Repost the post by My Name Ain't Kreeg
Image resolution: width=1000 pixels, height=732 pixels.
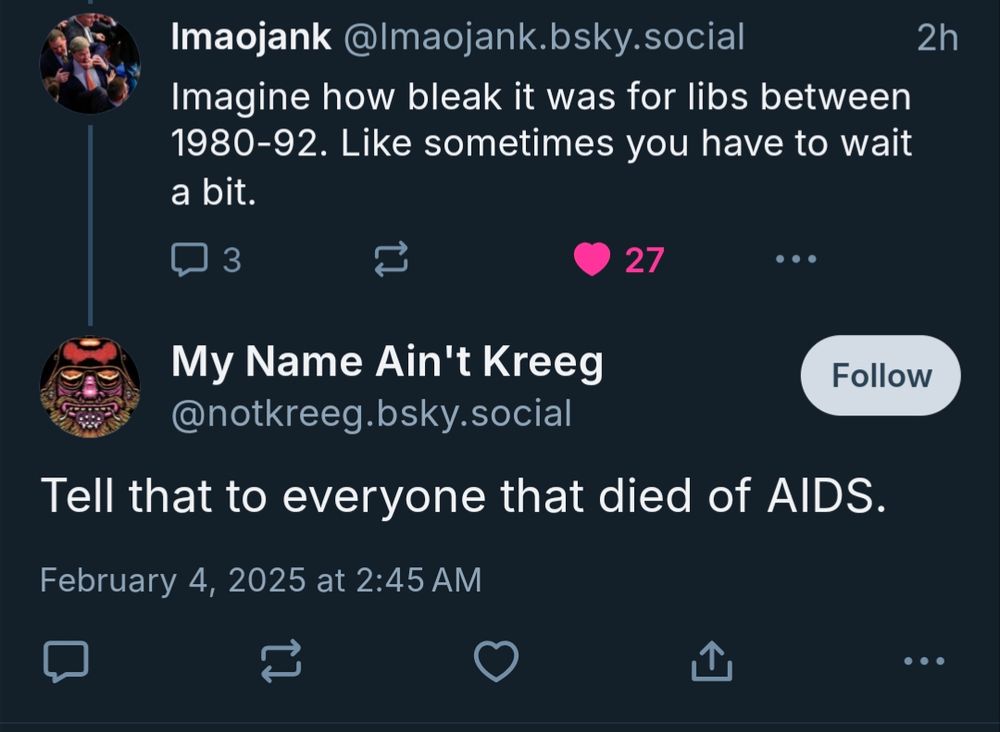click(281, 661)
